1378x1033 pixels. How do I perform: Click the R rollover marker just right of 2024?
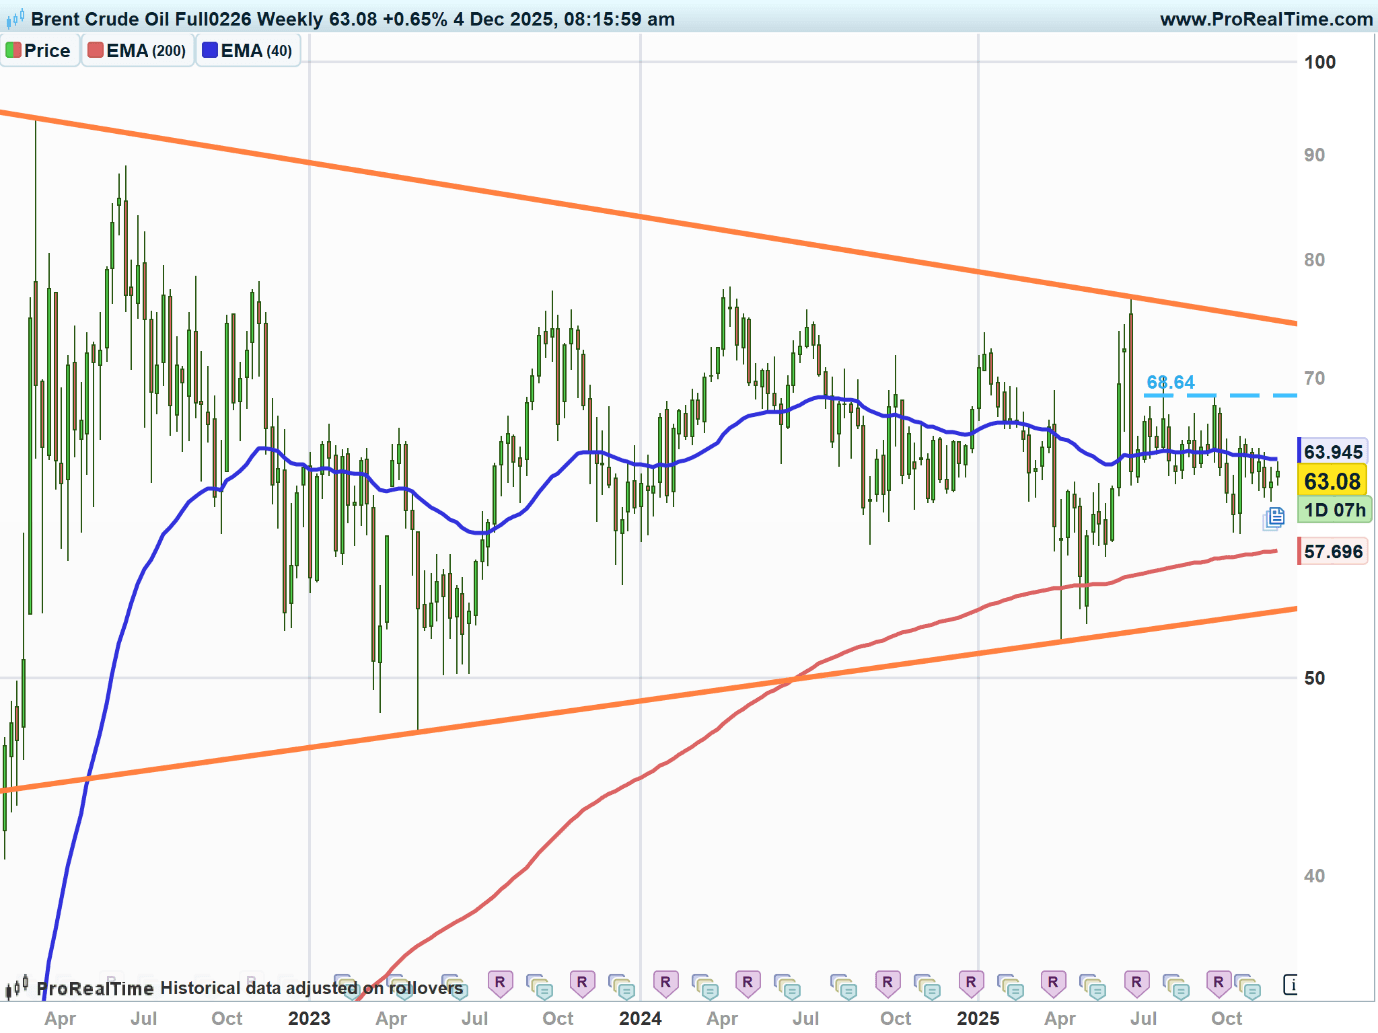665,982
